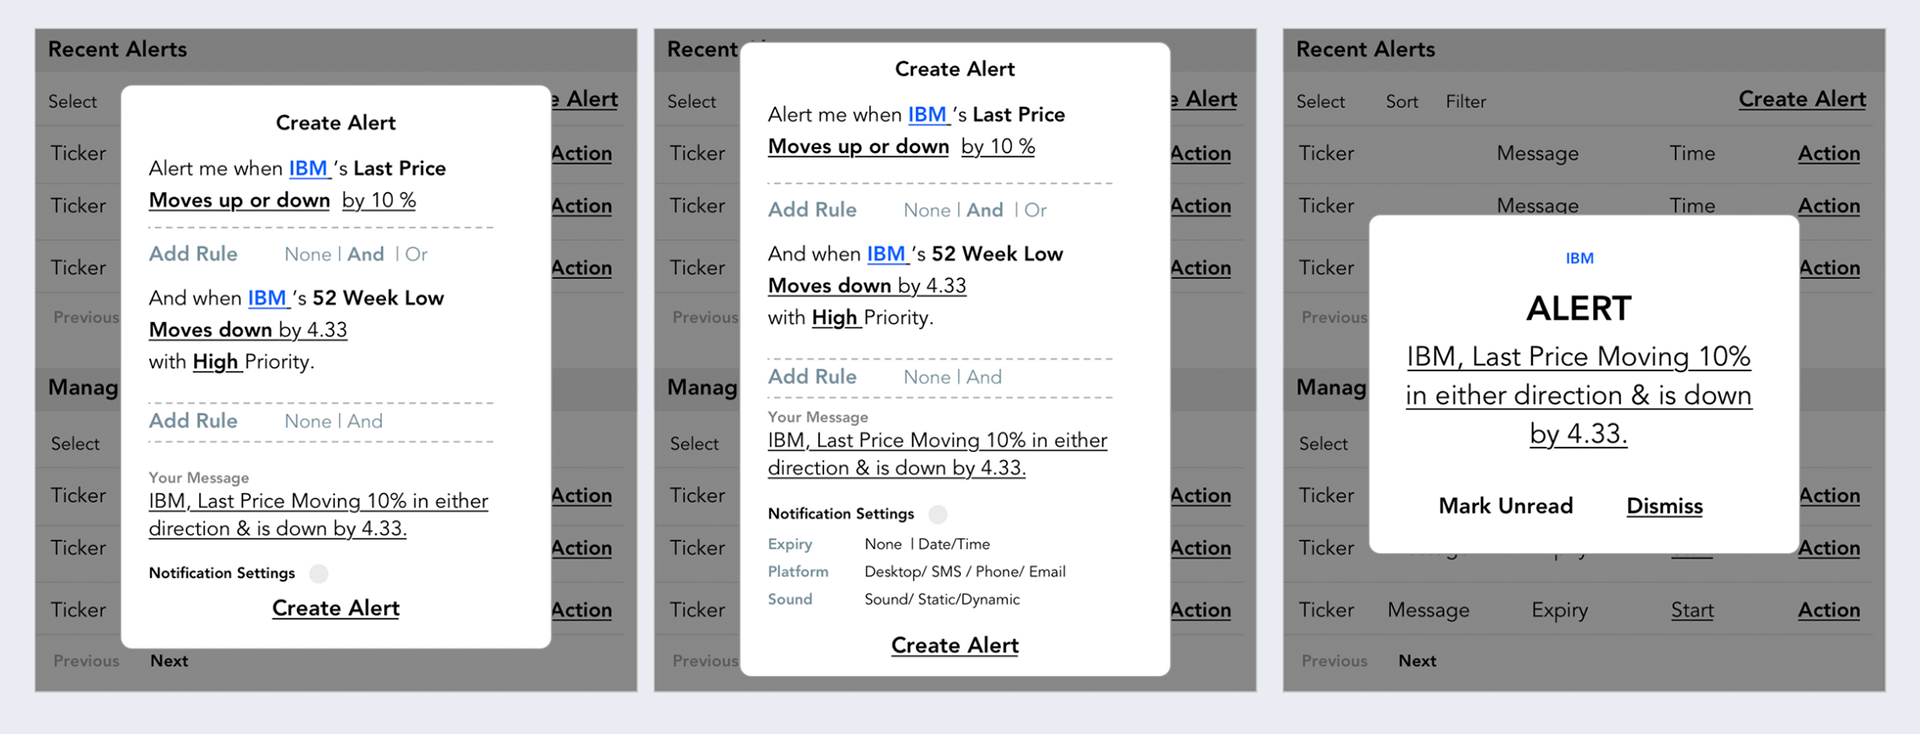Change High priority setting in left dialog
Image resolution: width=1920 pixels, height=734 pixels.
217,362
